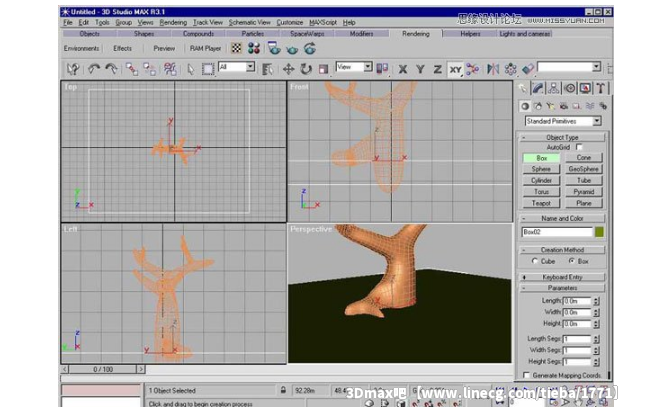Open the checkered Material Editor icon
658x412 pixels.
(x=237, y=48)
